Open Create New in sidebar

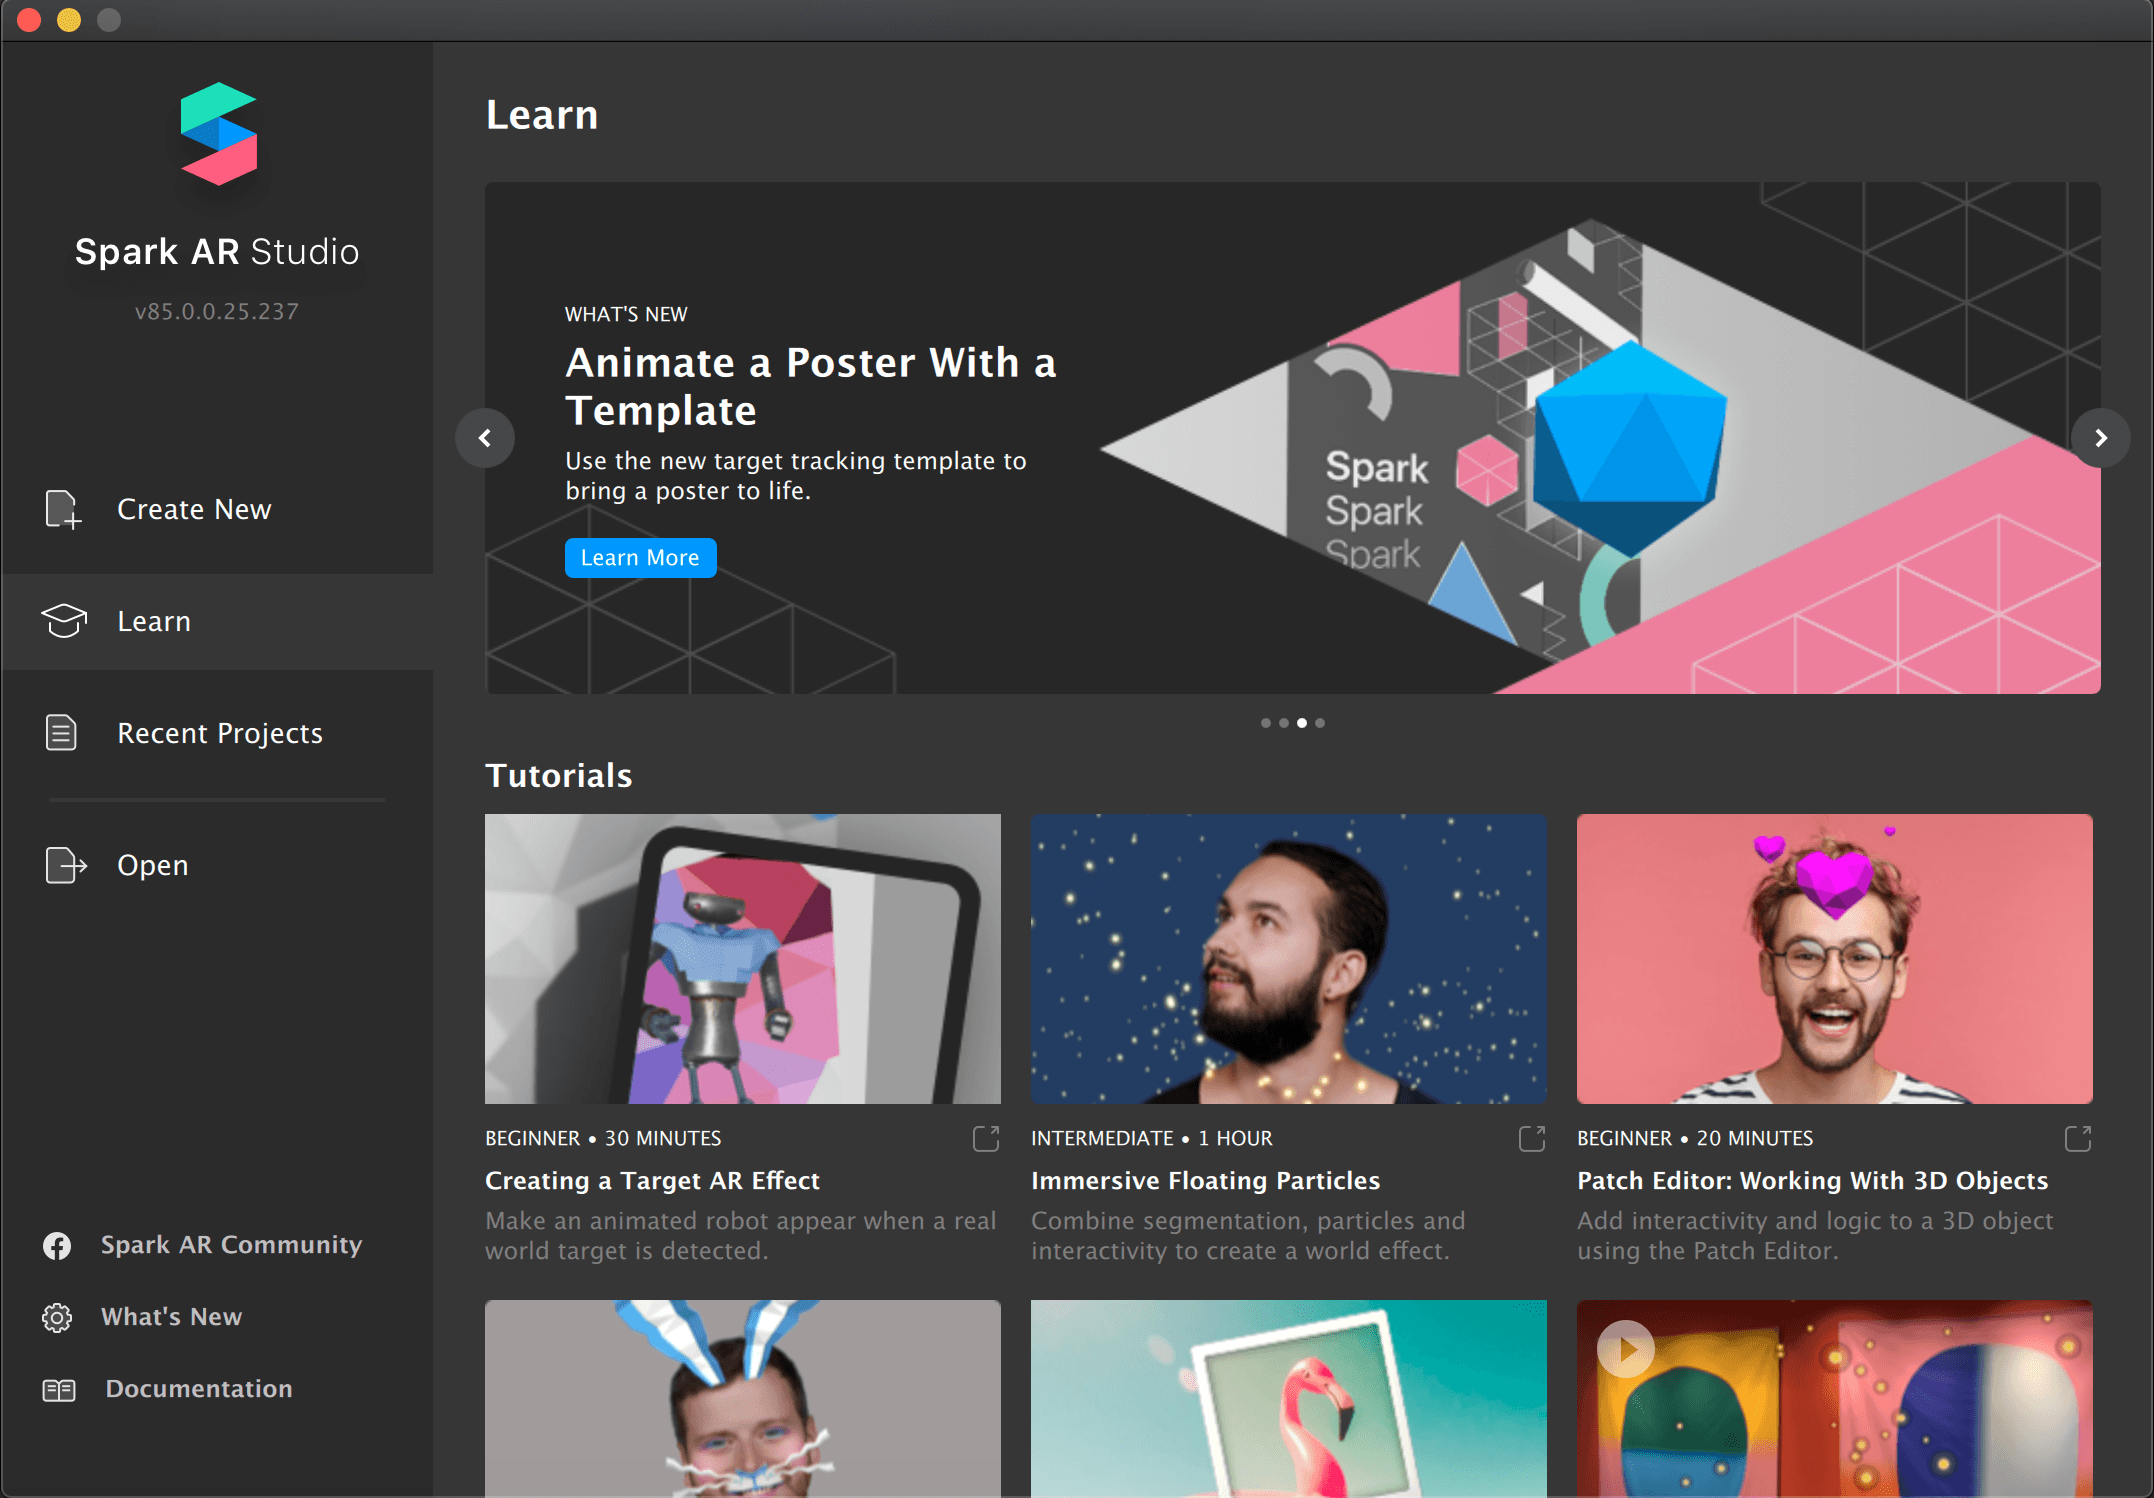click(x=218, y=509)
